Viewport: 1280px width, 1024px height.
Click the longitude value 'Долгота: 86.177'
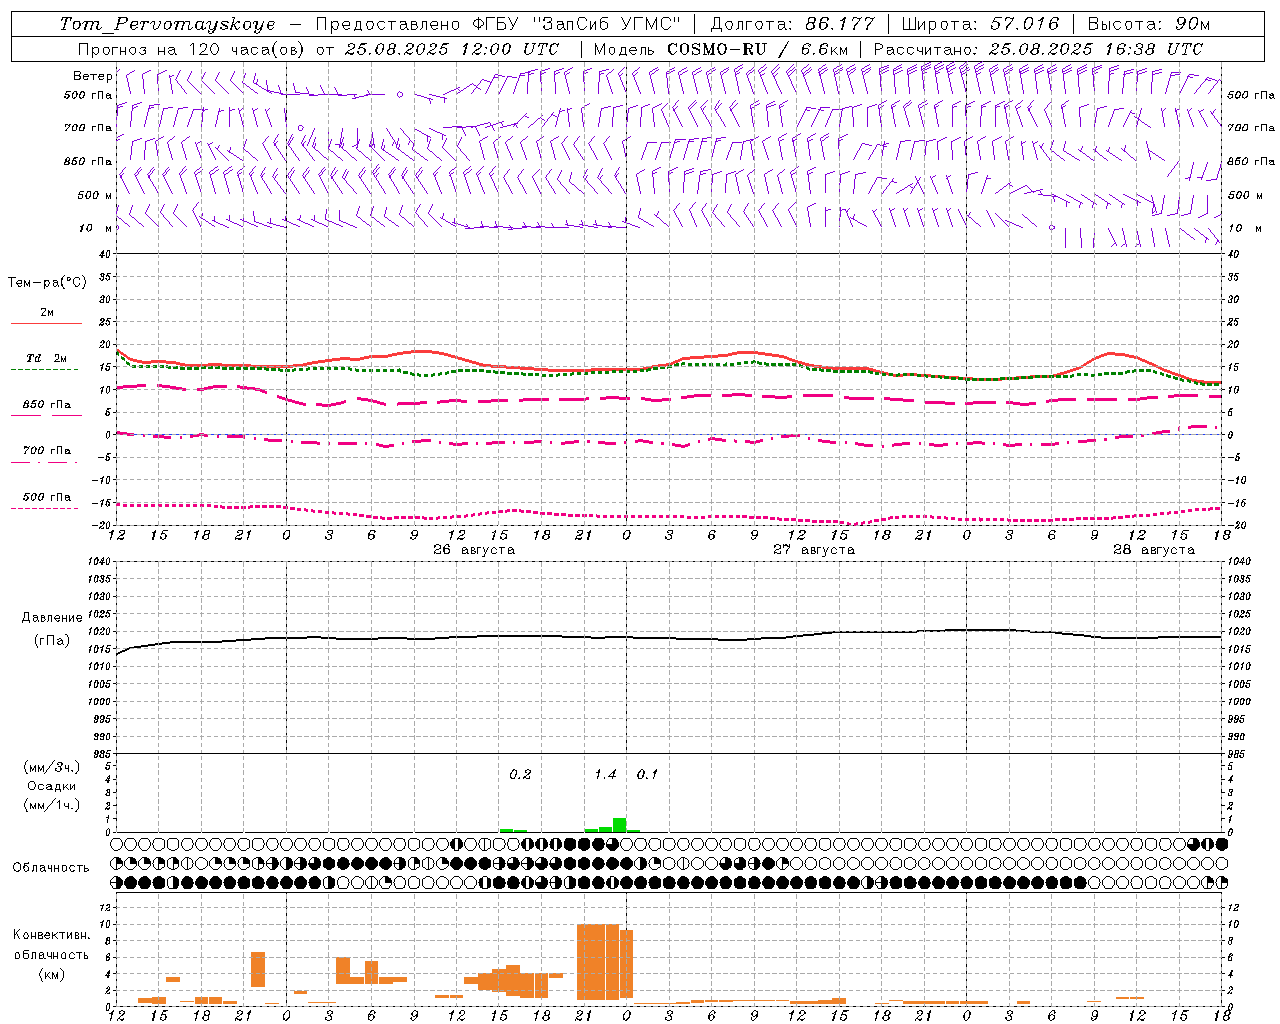[x=792, y=24]
